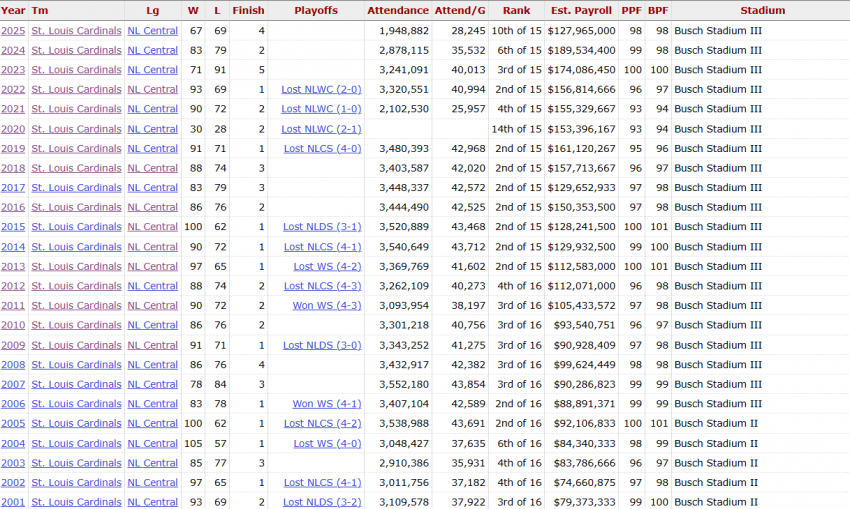Screen dimensions: 850x509
Task: Open NL Central link in 2001 row
Action: pos(152,502)
